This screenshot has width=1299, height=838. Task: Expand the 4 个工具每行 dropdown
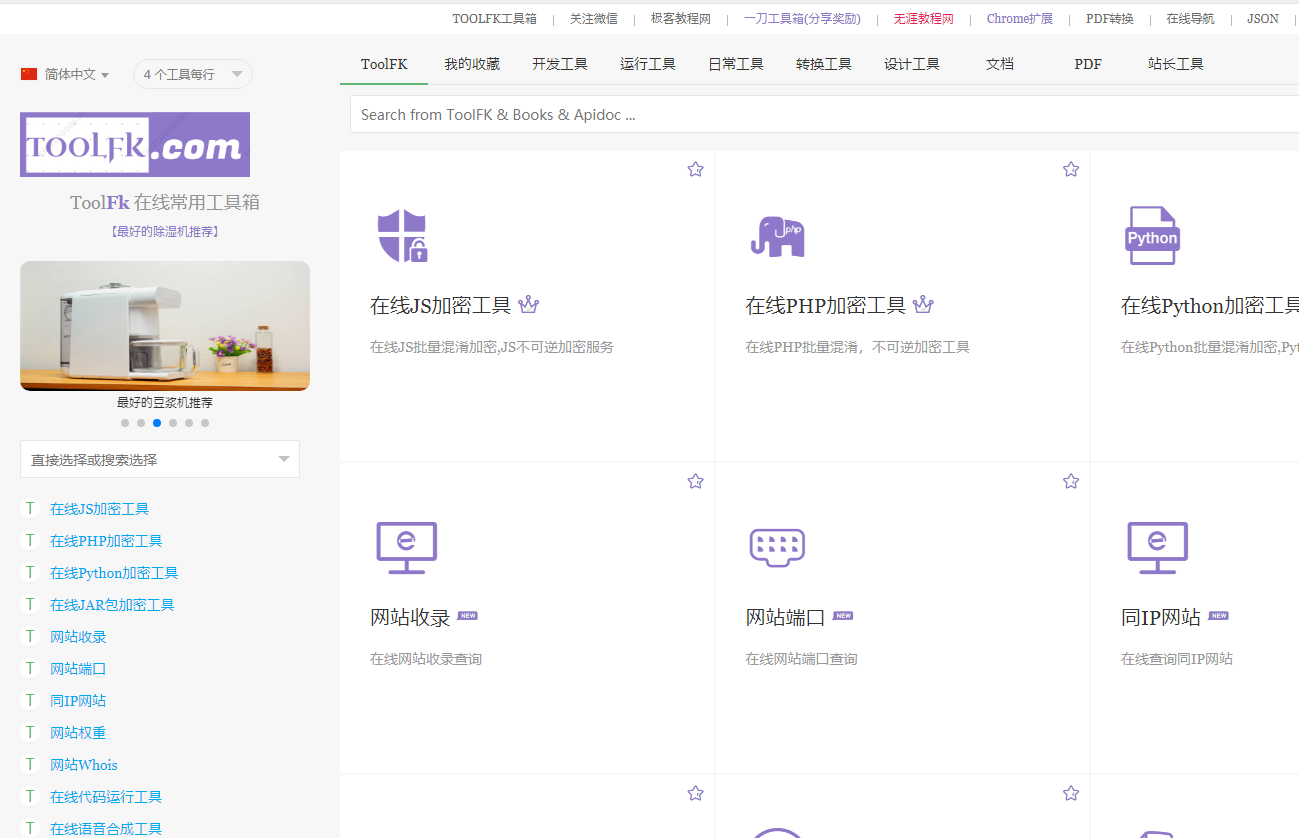[x=192, y=74]
